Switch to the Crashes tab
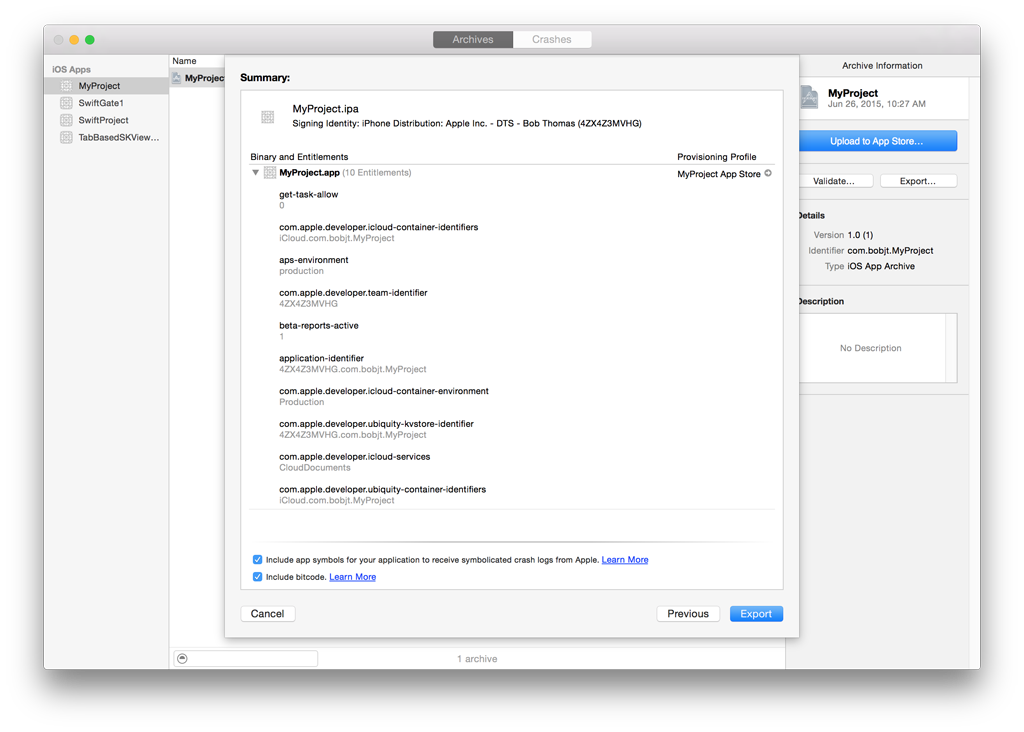 pyautogui.click(x=552, y=39)
